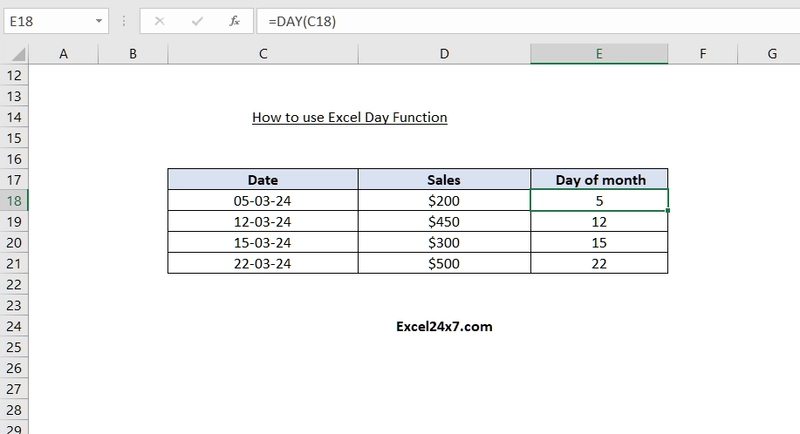The height and width of the screenshot is (434, 800).
Task: Open the Insert Function fx dialog
Action: (x=234, y=21)
